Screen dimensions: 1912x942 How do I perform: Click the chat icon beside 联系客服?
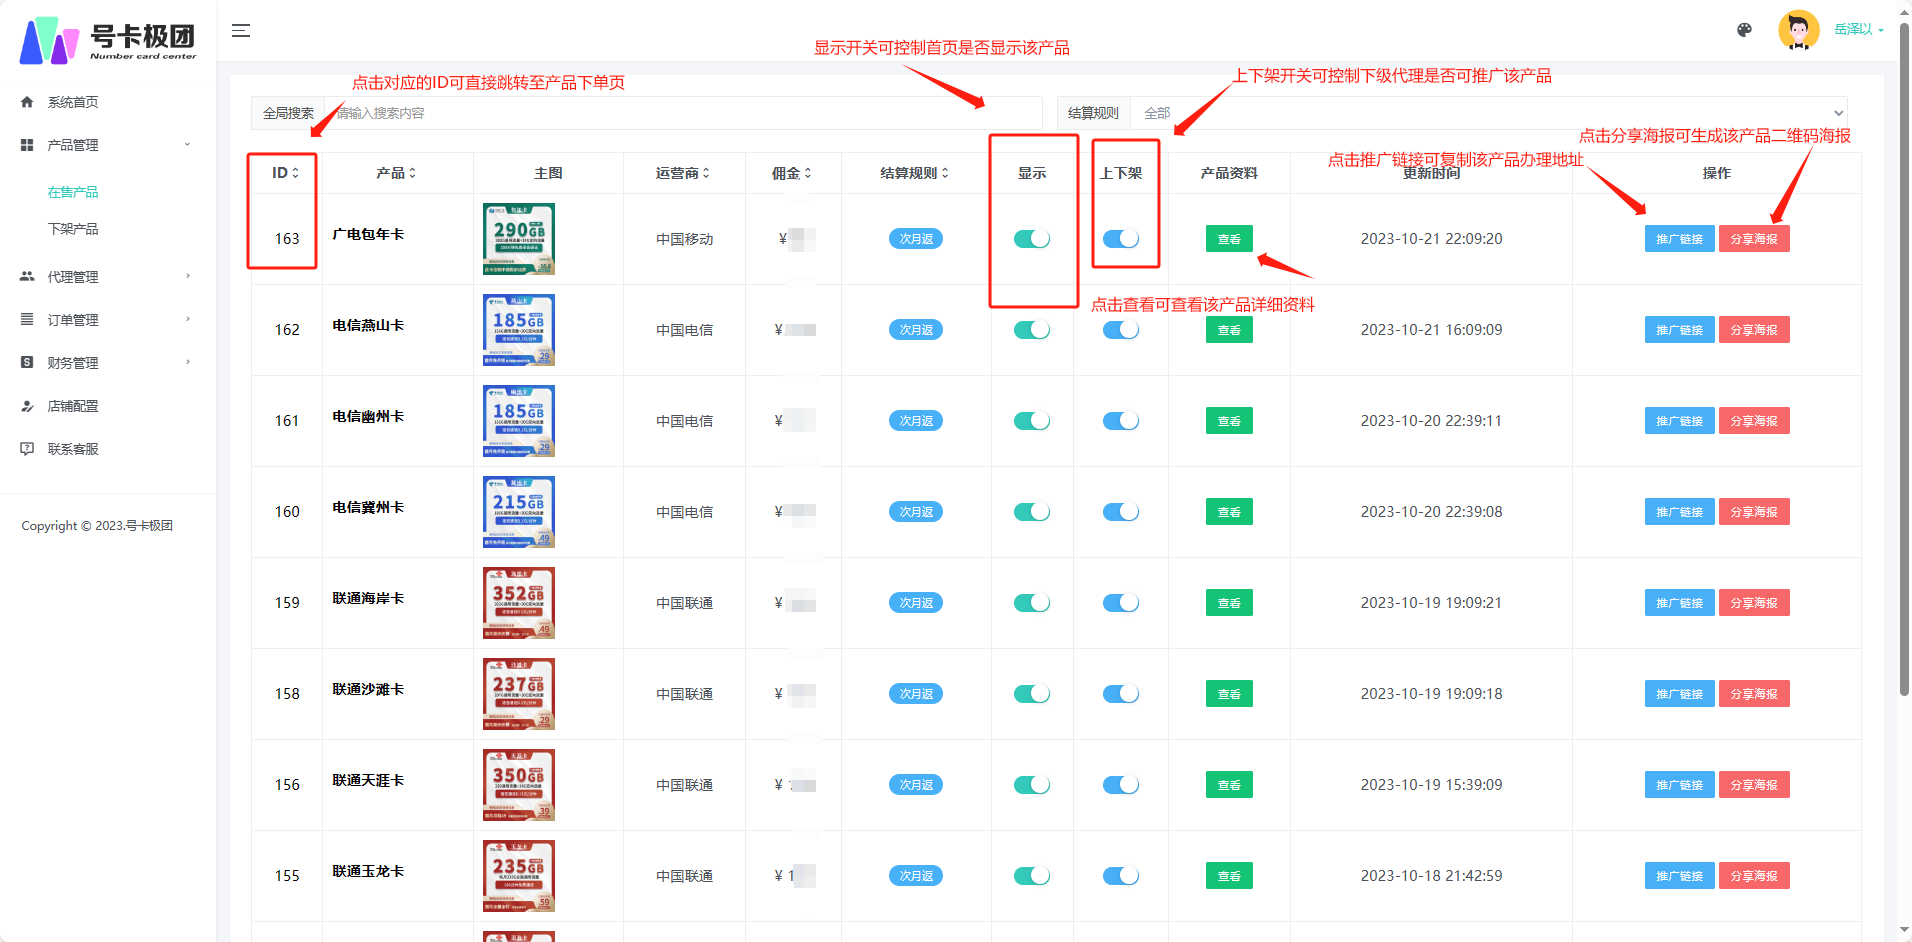coord(27,449)
